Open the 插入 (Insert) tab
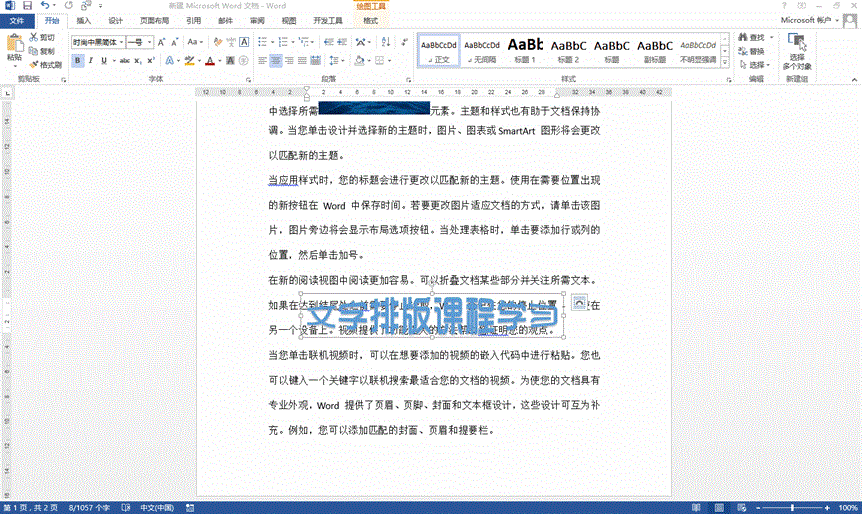Screen dimensions: 862x514 tap(83, 20)
